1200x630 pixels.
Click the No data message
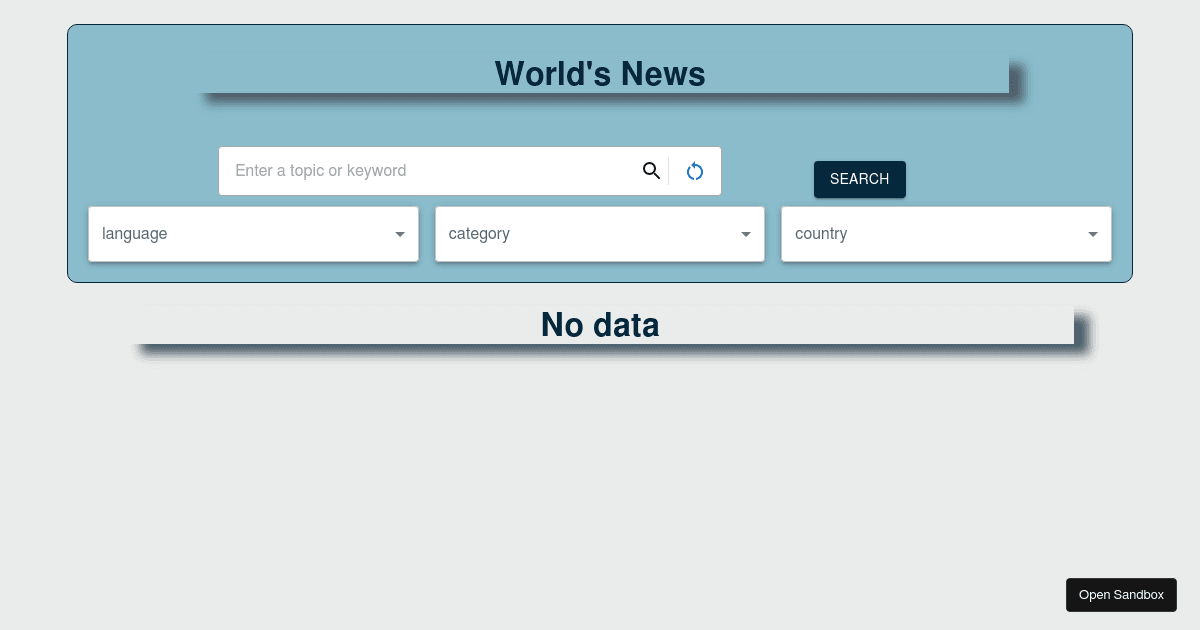click(600, 325)
